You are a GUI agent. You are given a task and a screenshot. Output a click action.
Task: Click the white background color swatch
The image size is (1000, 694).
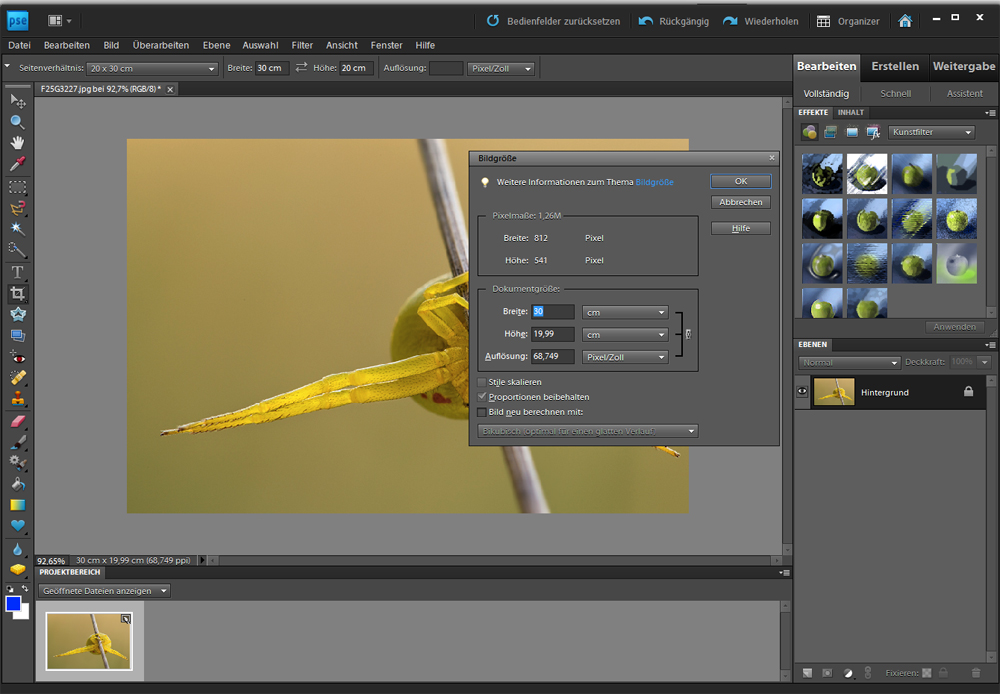[x=24, y=614]
